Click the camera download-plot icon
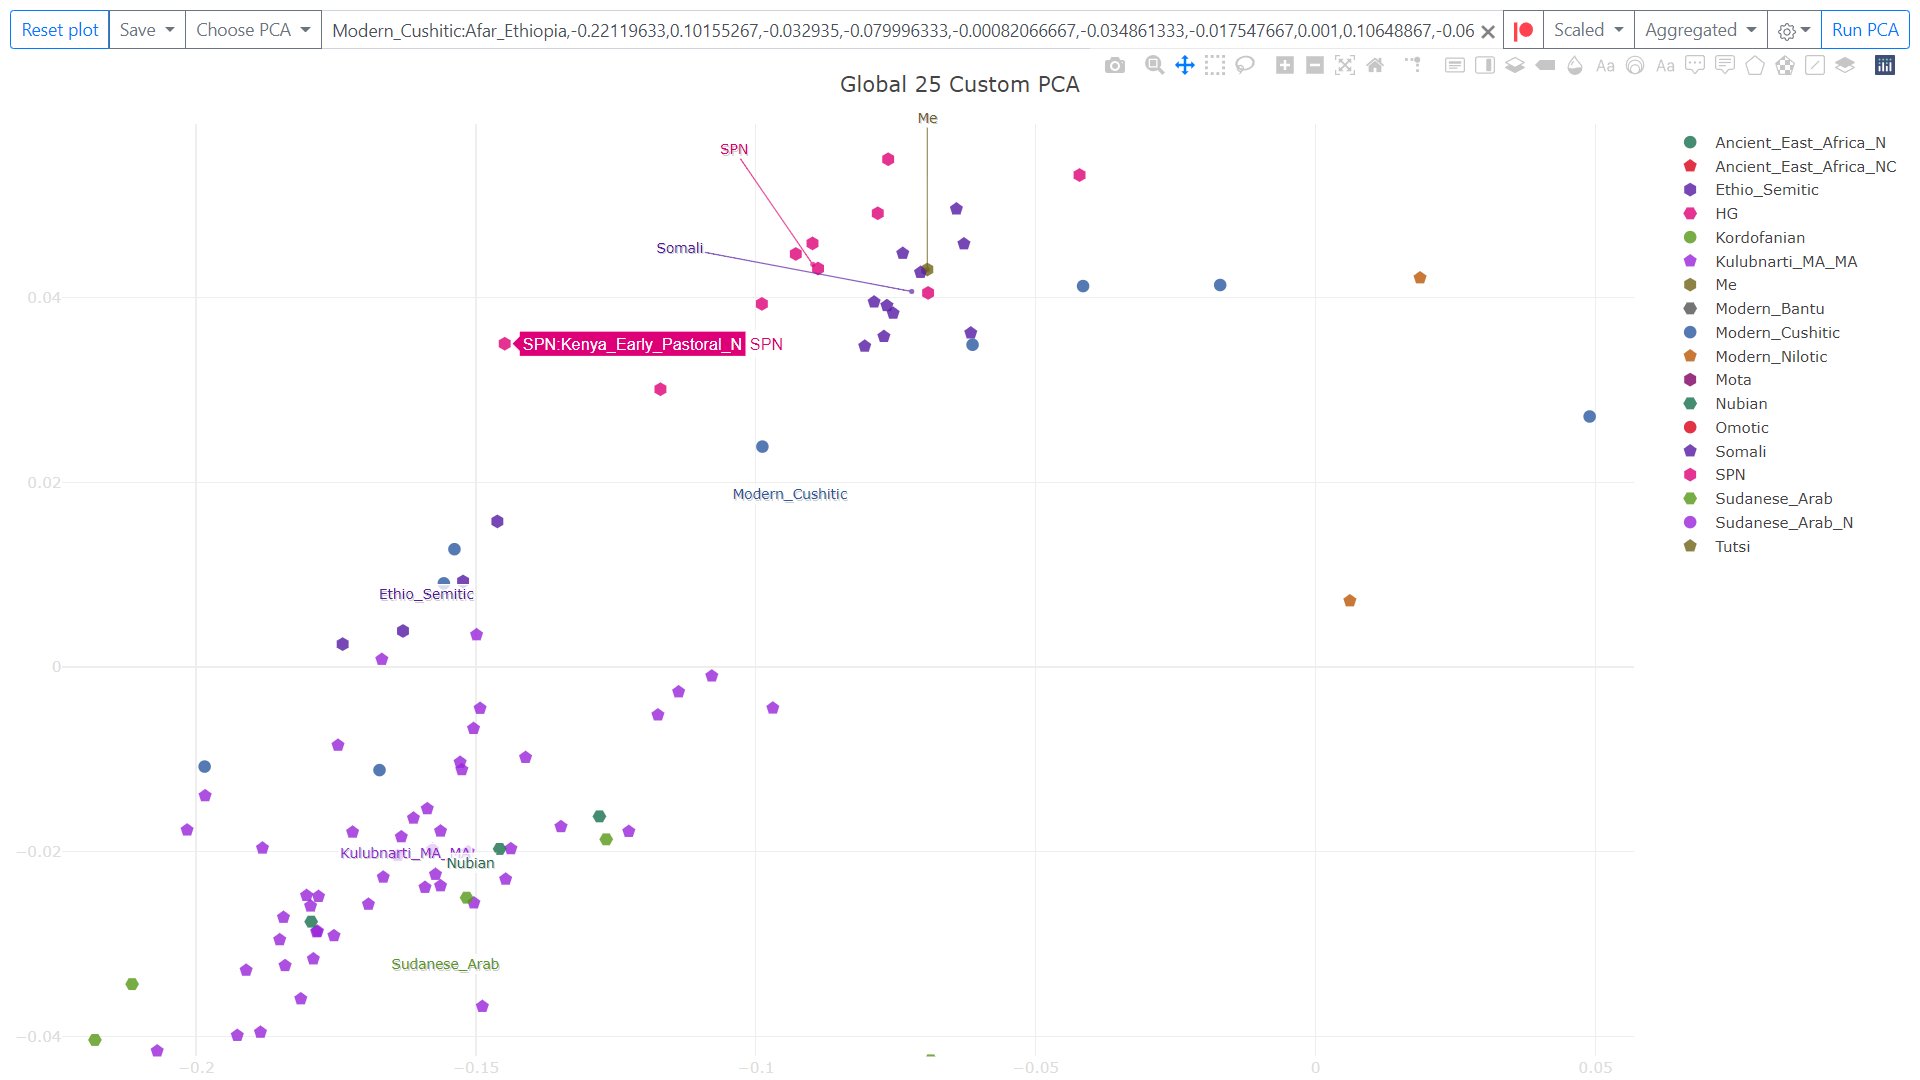The image size is (1920, 1080). coord(1115,66)
